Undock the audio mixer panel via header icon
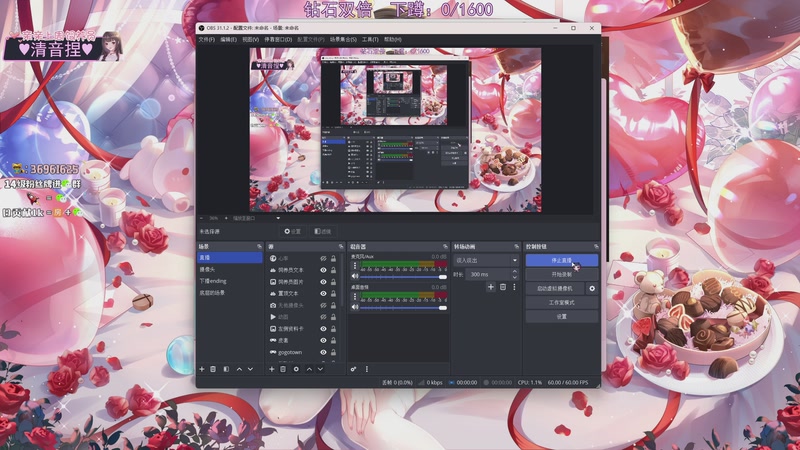This screenshot has width=800, height=450. click(x=445, y=247)
